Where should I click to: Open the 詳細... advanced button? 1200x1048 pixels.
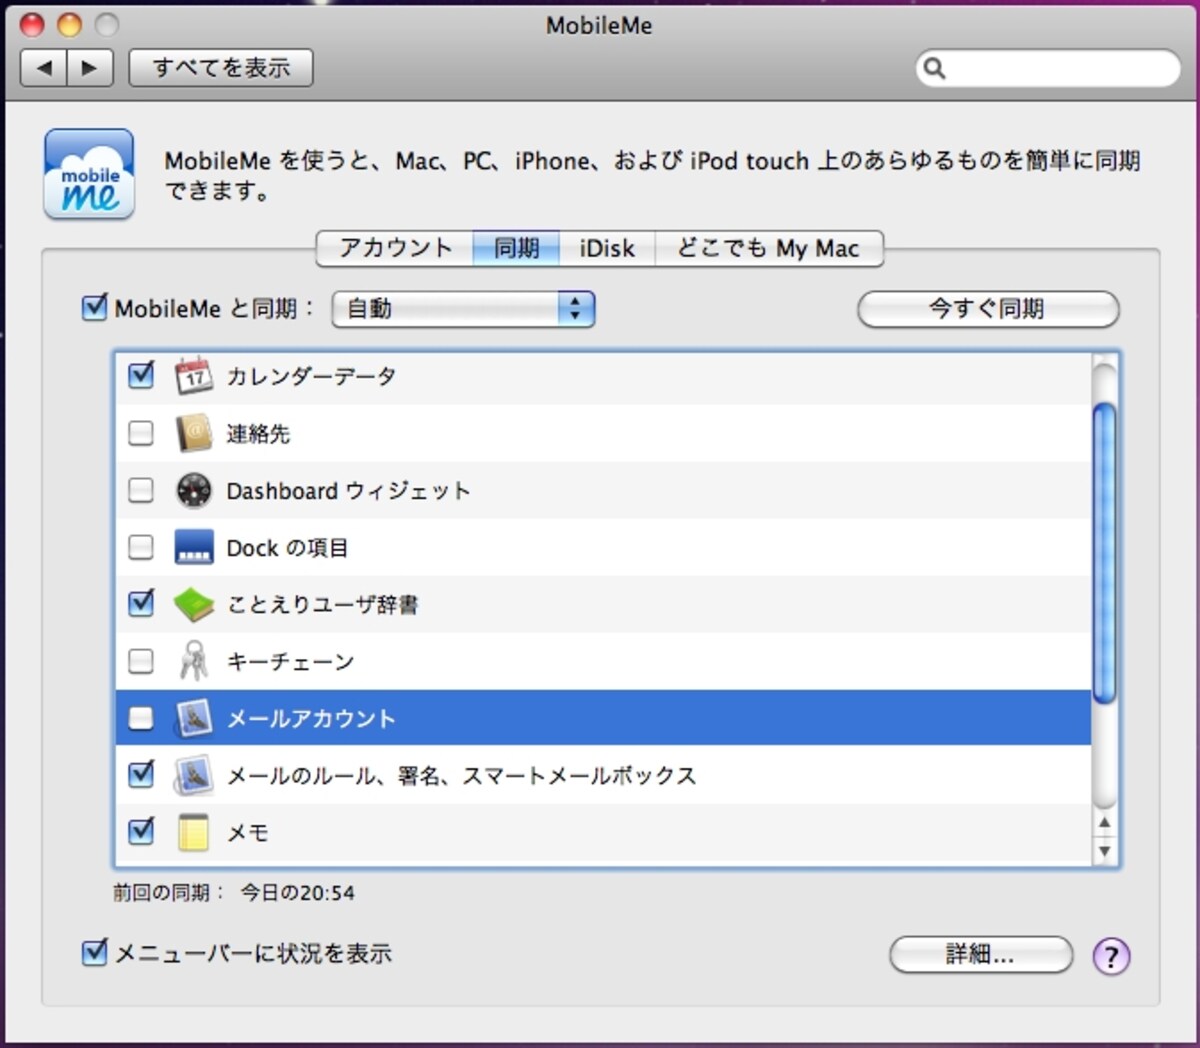coord(981,955)
